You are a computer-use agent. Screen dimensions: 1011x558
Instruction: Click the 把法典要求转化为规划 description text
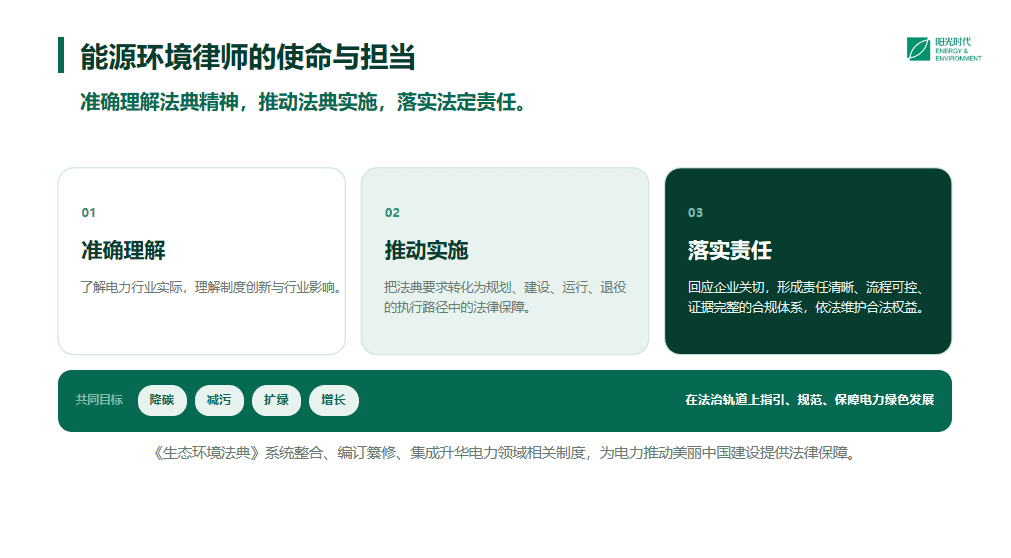(505, 297)
